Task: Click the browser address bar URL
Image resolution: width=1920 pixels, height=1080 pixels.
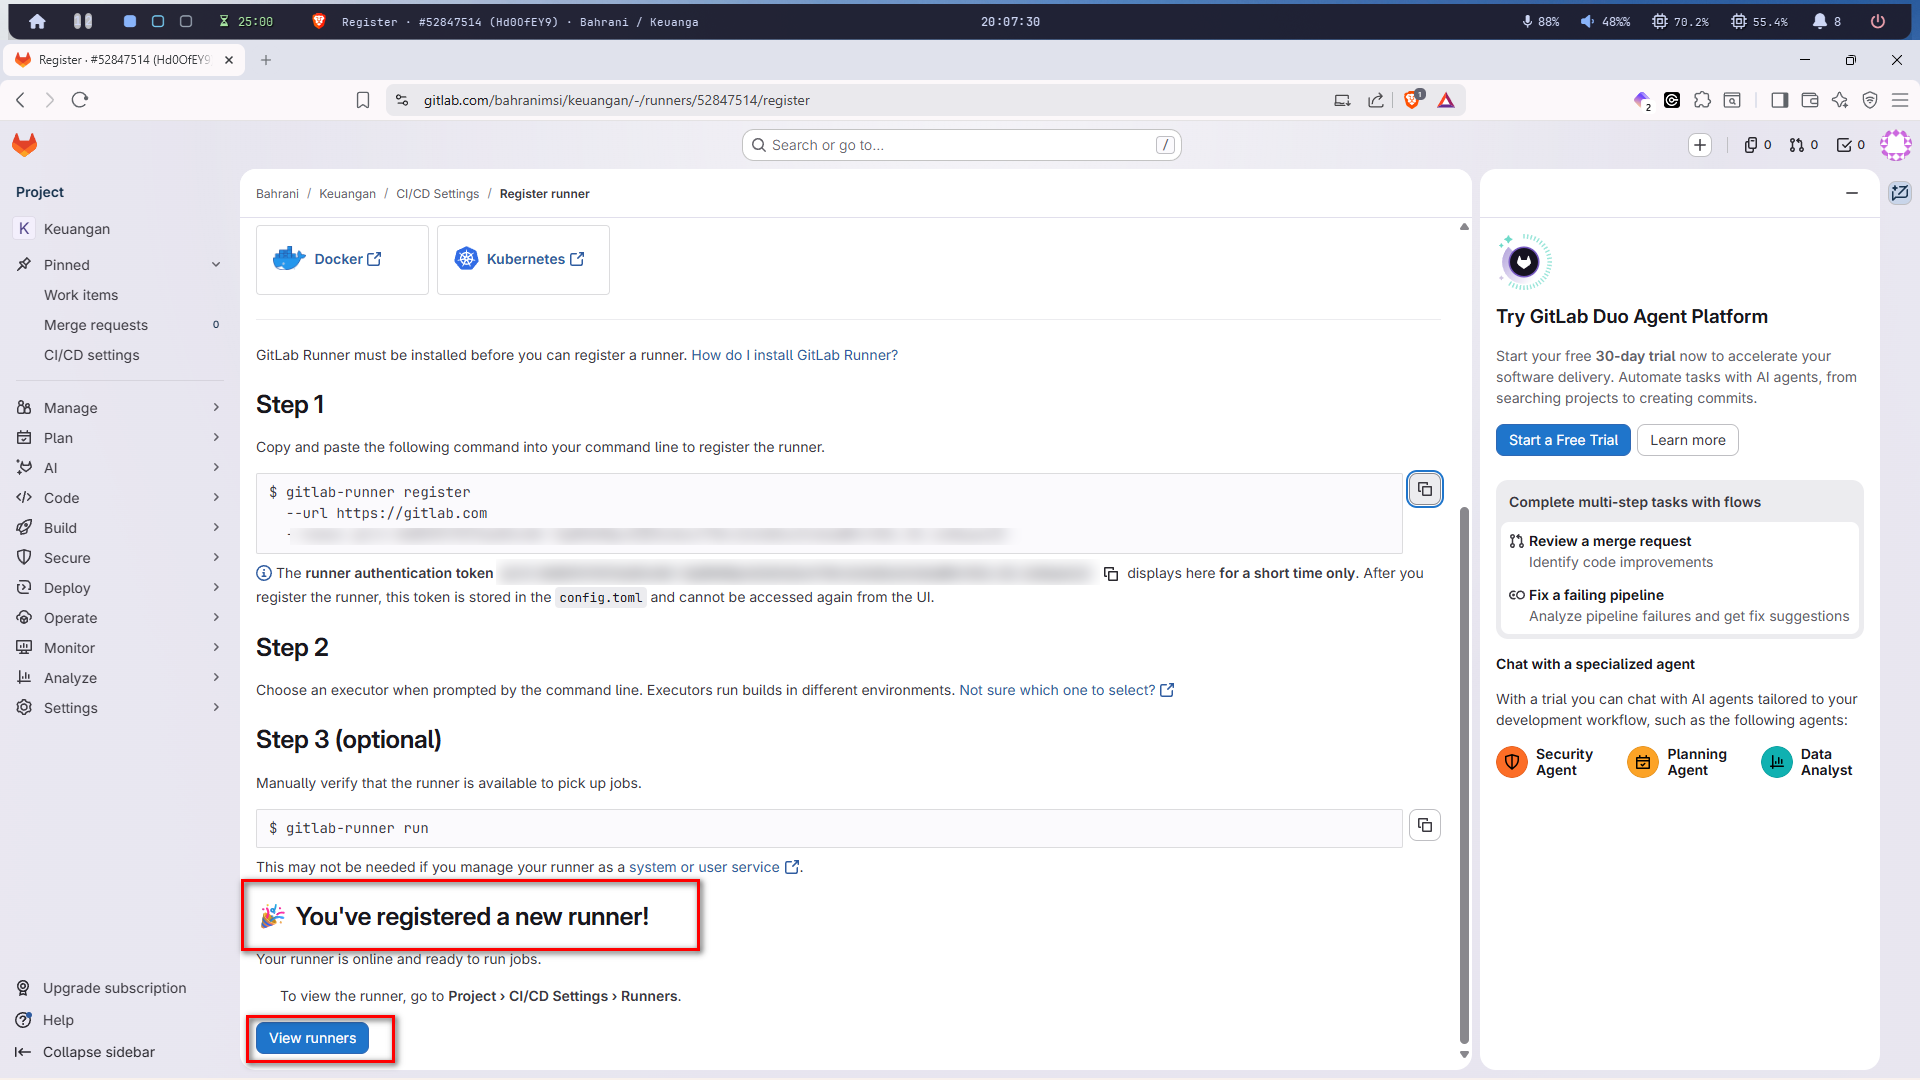Action: (x=616, y=100)
